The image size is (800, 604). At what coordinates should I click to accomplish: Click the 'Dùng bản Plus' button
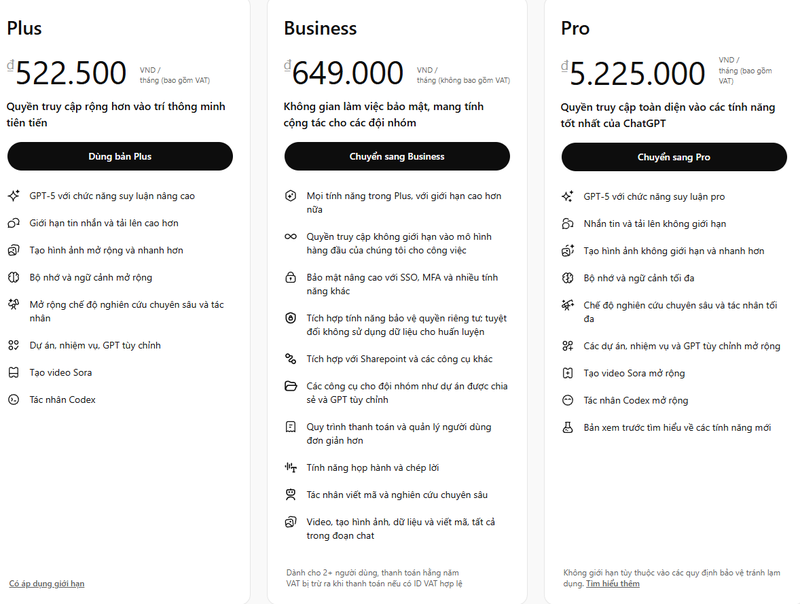(120, 156)
